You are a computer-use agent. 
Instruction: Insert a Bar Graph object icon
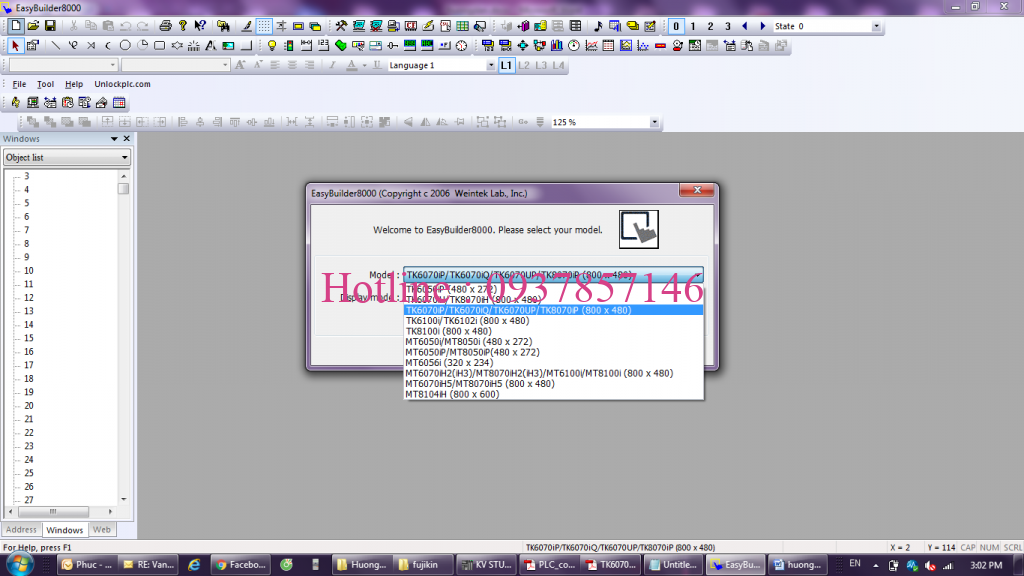(x=556, y=46)
